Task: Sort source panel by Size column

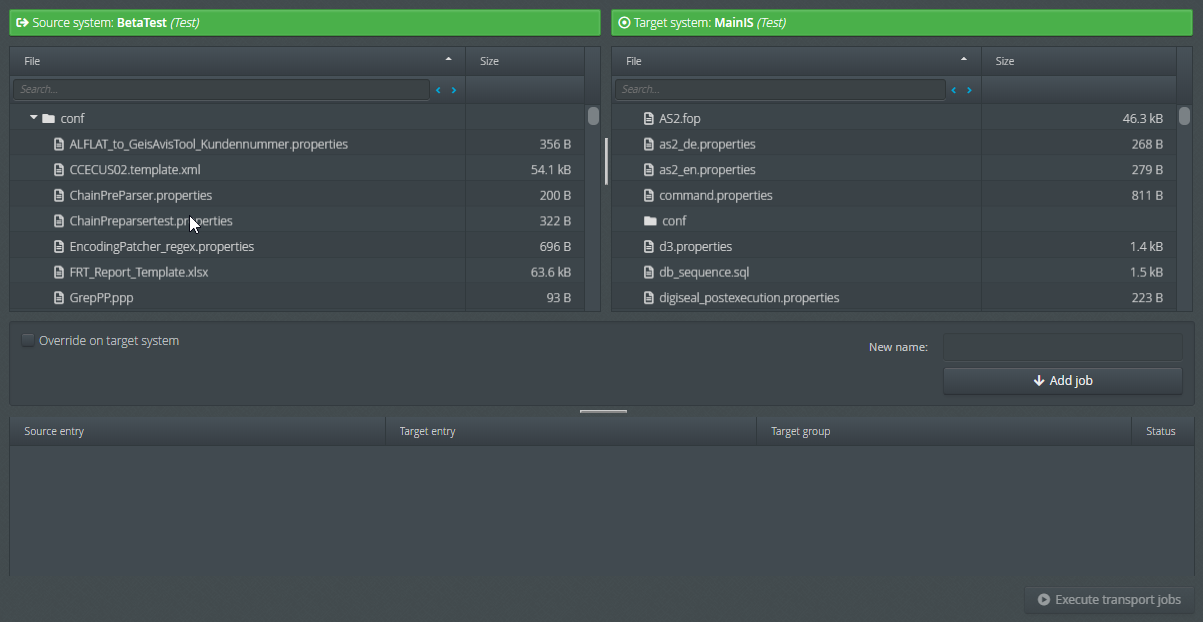Action: pos(525,61)
